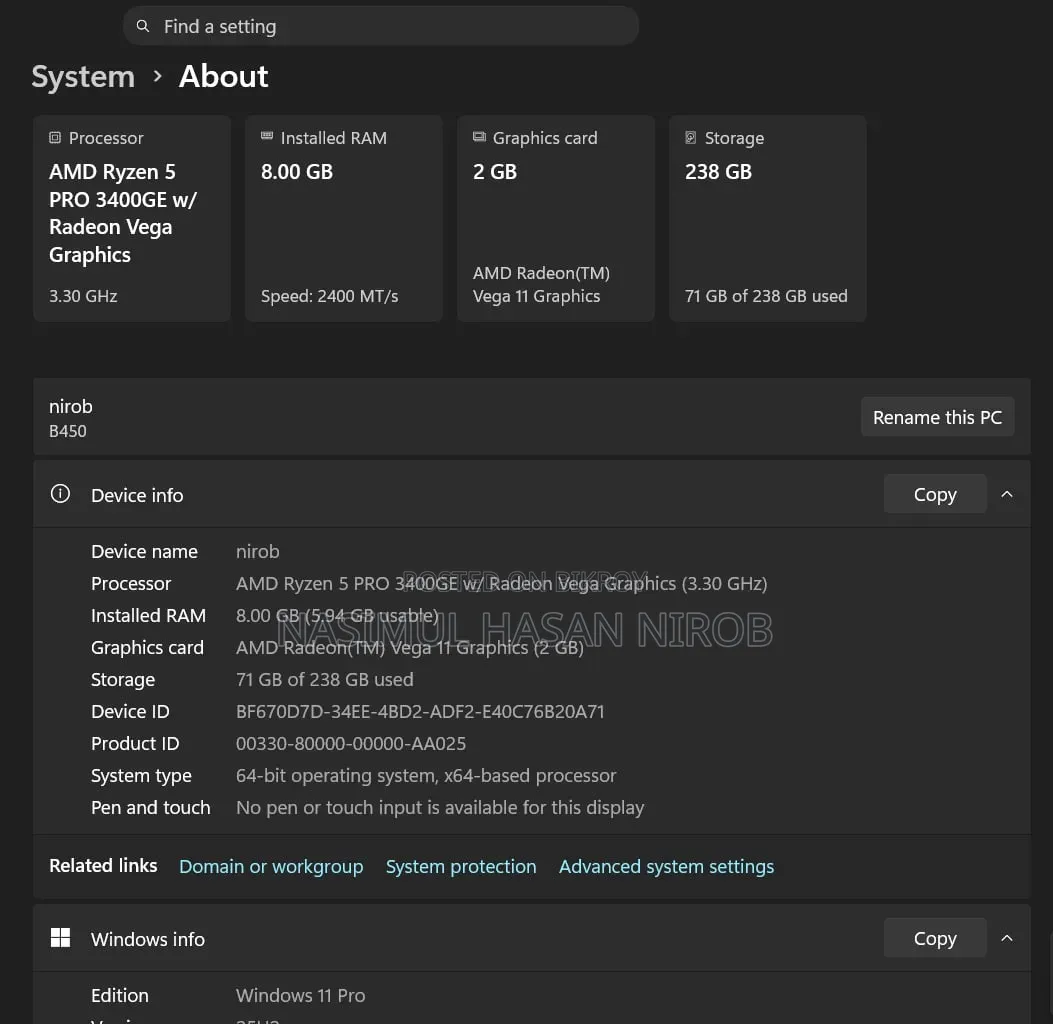Click the breadcrumb chevron after System
Screen dimensions: 1053x1024
tap(157, 76)
